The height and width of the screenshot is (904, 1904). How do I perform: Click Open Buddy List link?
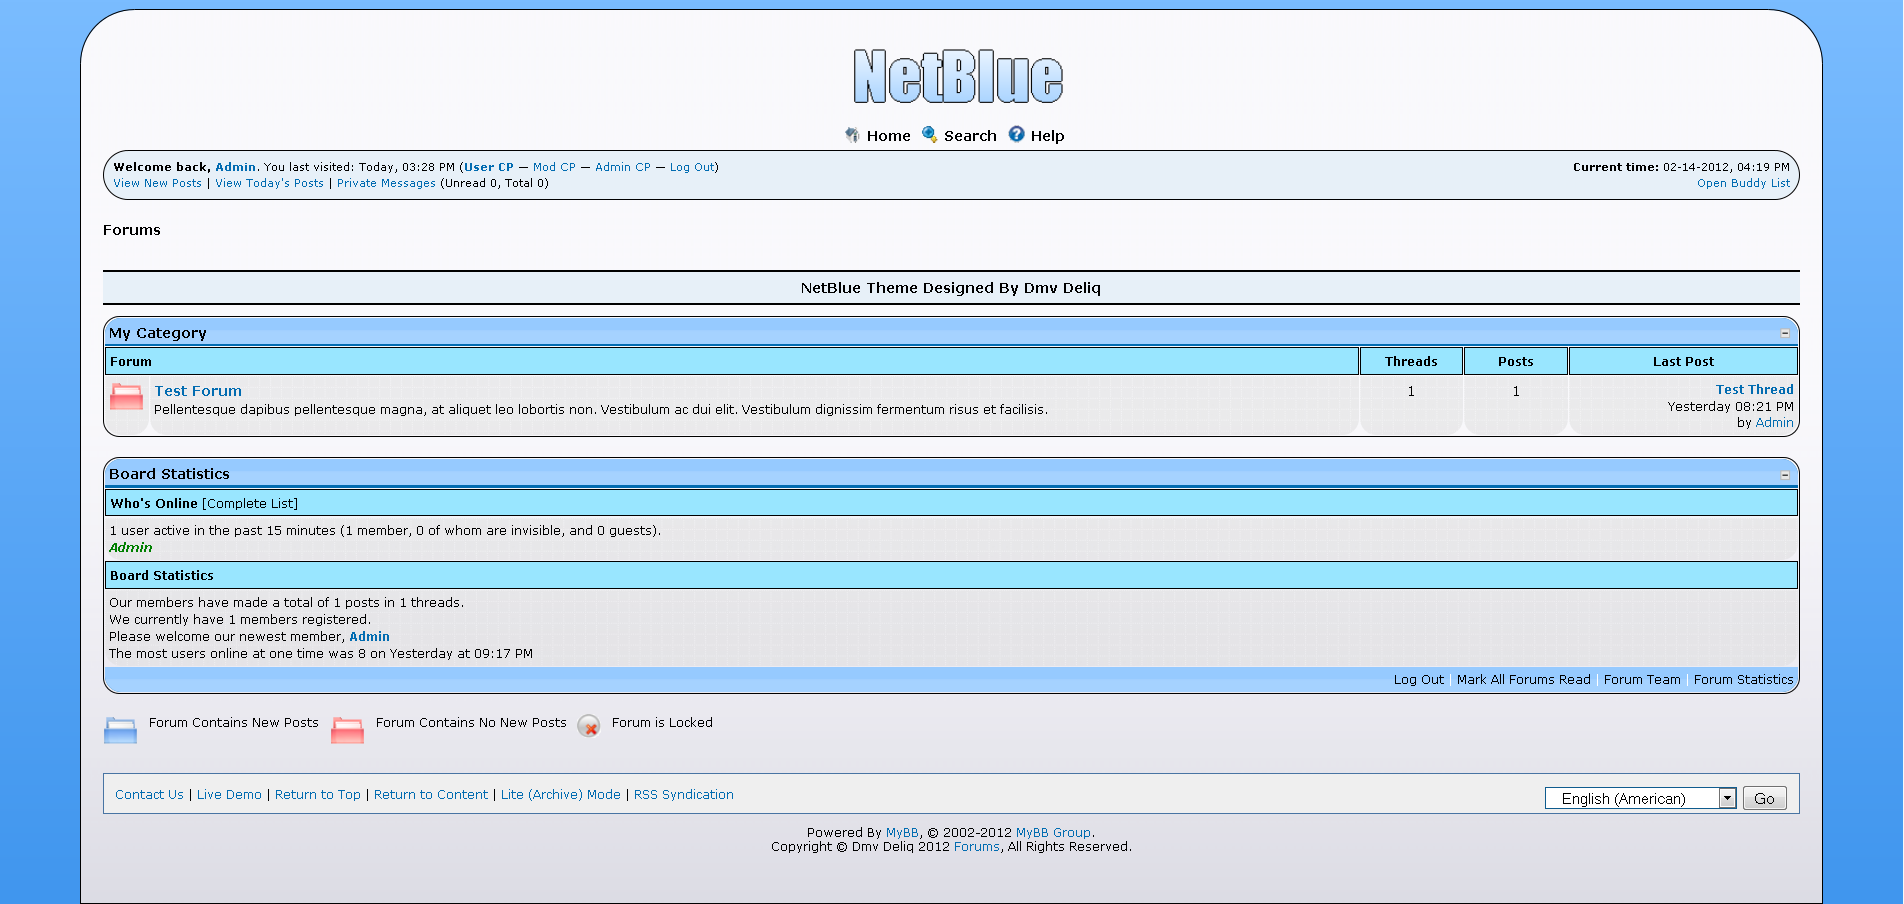1743,183
